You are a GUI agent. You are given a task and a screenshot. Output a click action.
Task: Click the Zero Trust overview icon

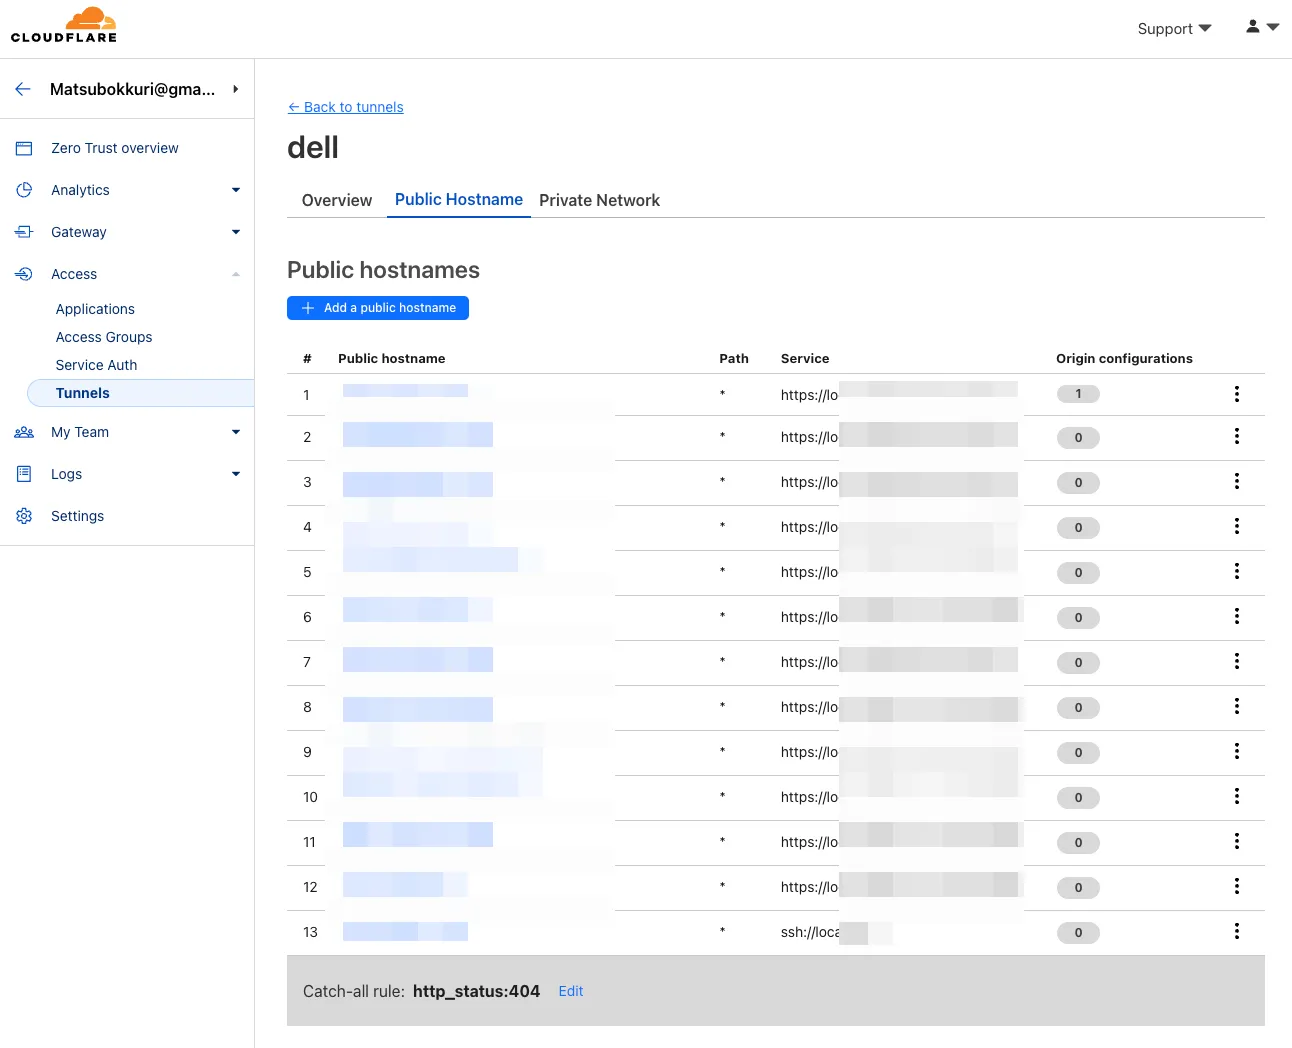click(x=24, y=148)
